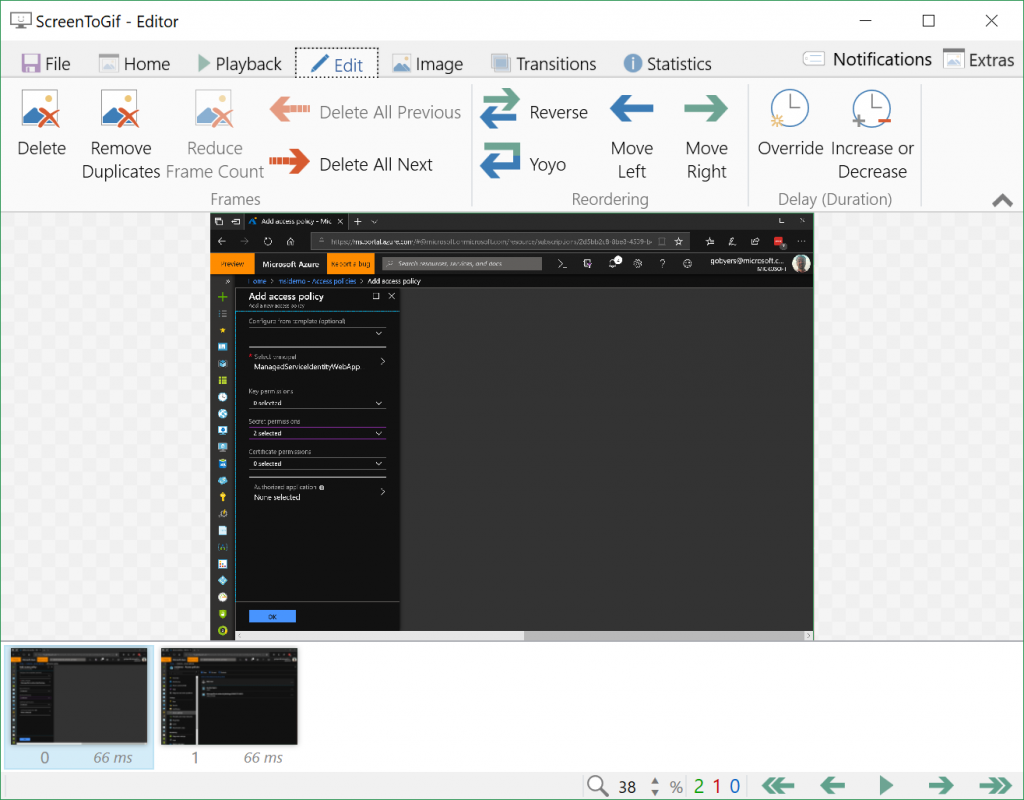Image resolution: width=1024 pixels, height=800 pixels.
Task: Click the zoom magnifier icon
Action: (598, 785)
